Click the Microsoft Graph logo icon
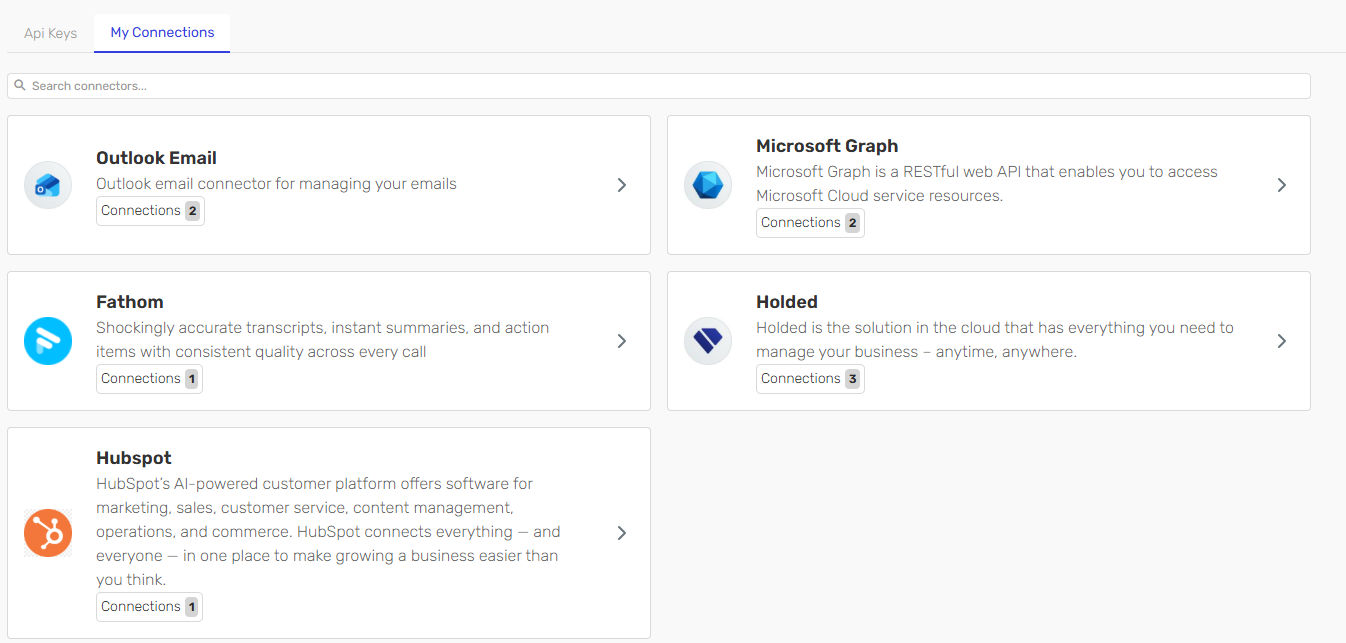This screenshot has width=1346, height=643. click(708, 185)
